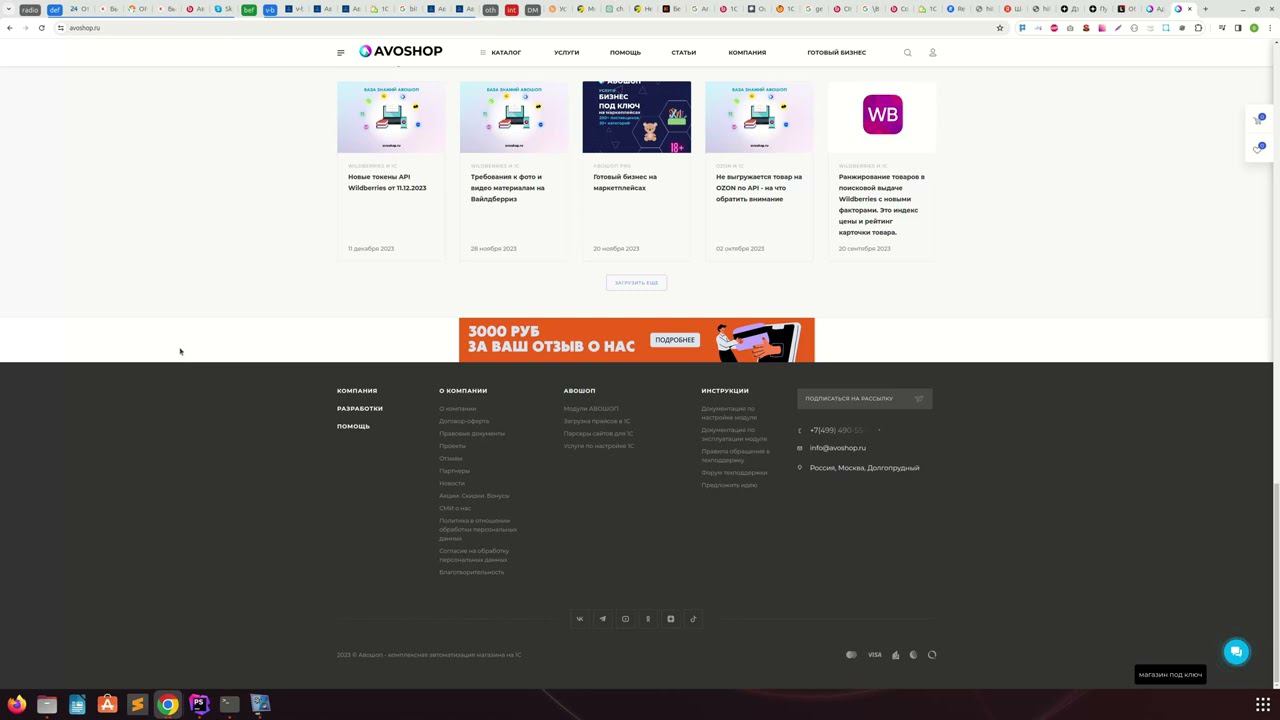Click the Россия, Москва, Долгопрудный address text
Viewport: 1280px width, 720px height.
point(864,468)
